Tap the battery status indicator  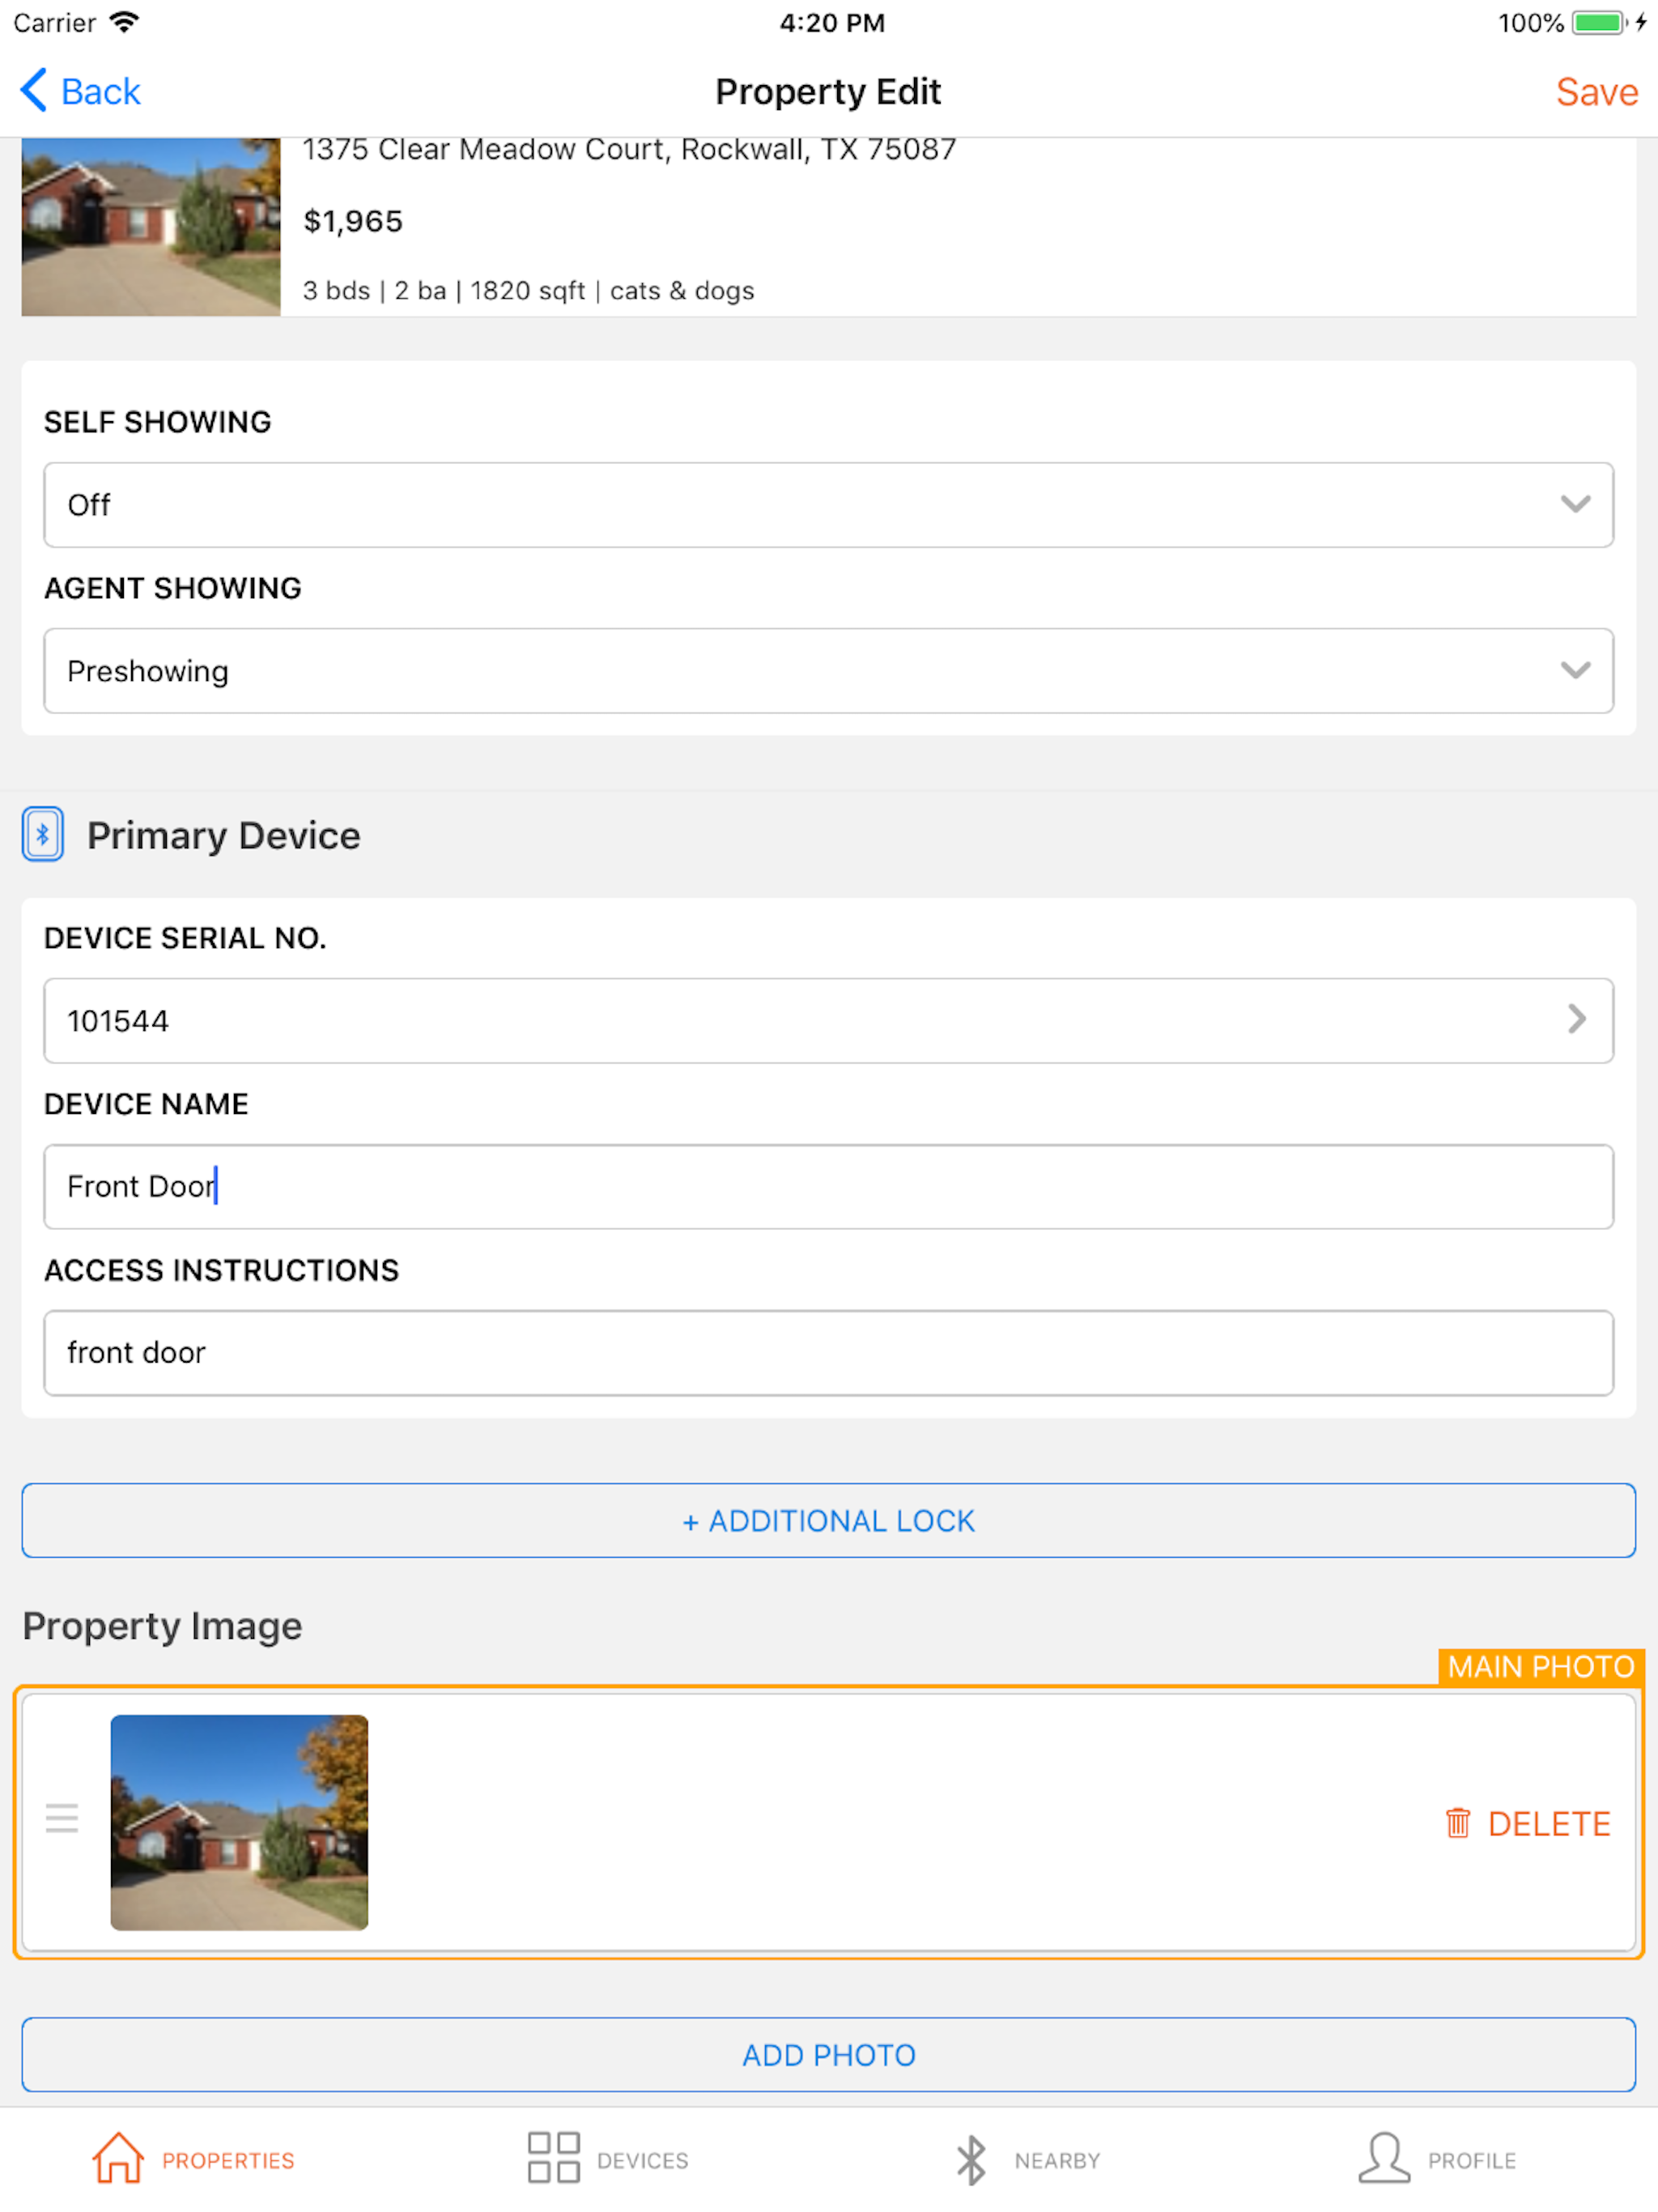1598,22
